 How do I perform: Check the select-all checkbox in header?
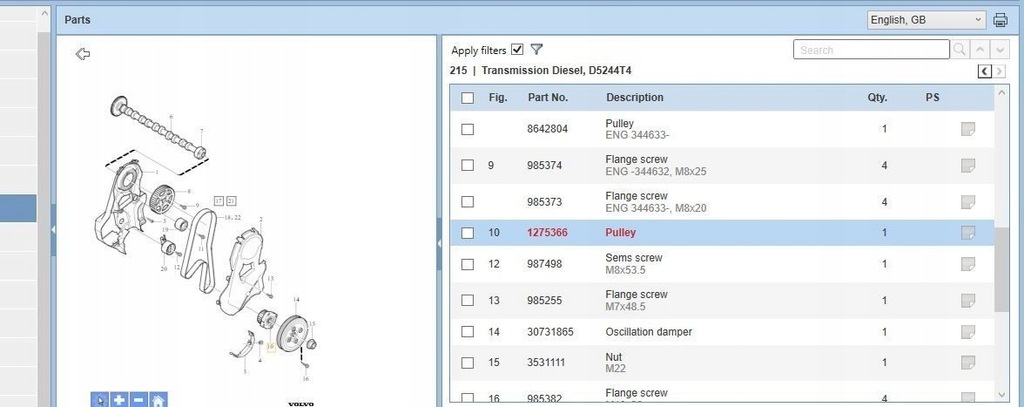click(x=468, y=98)
